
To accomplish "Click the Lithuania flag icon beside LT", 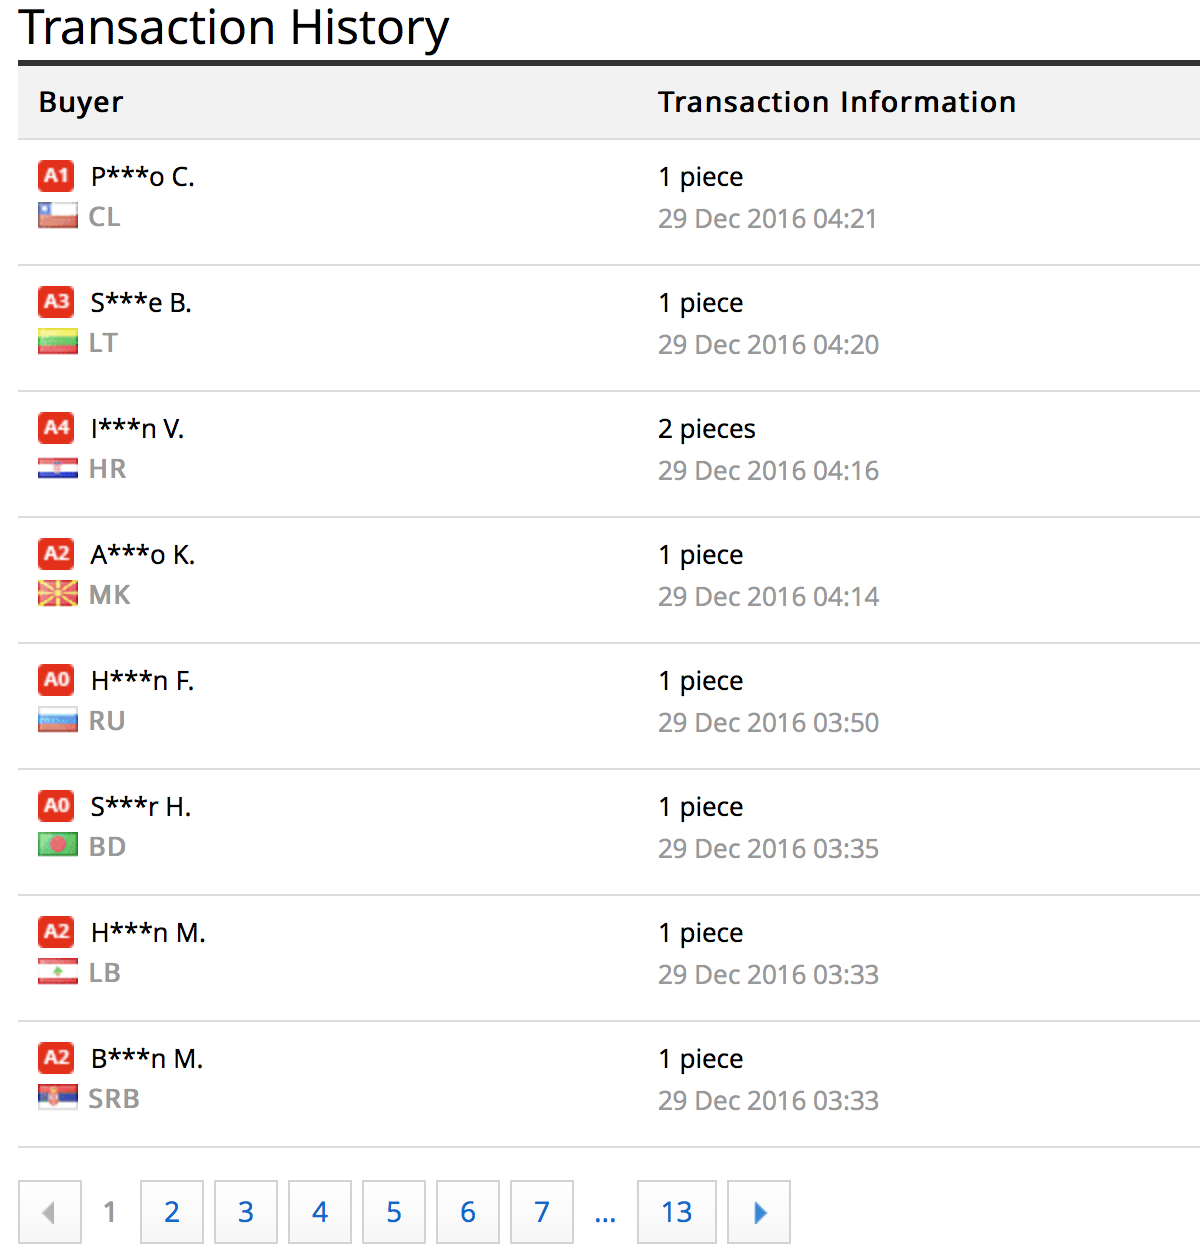I will [58, 342].
